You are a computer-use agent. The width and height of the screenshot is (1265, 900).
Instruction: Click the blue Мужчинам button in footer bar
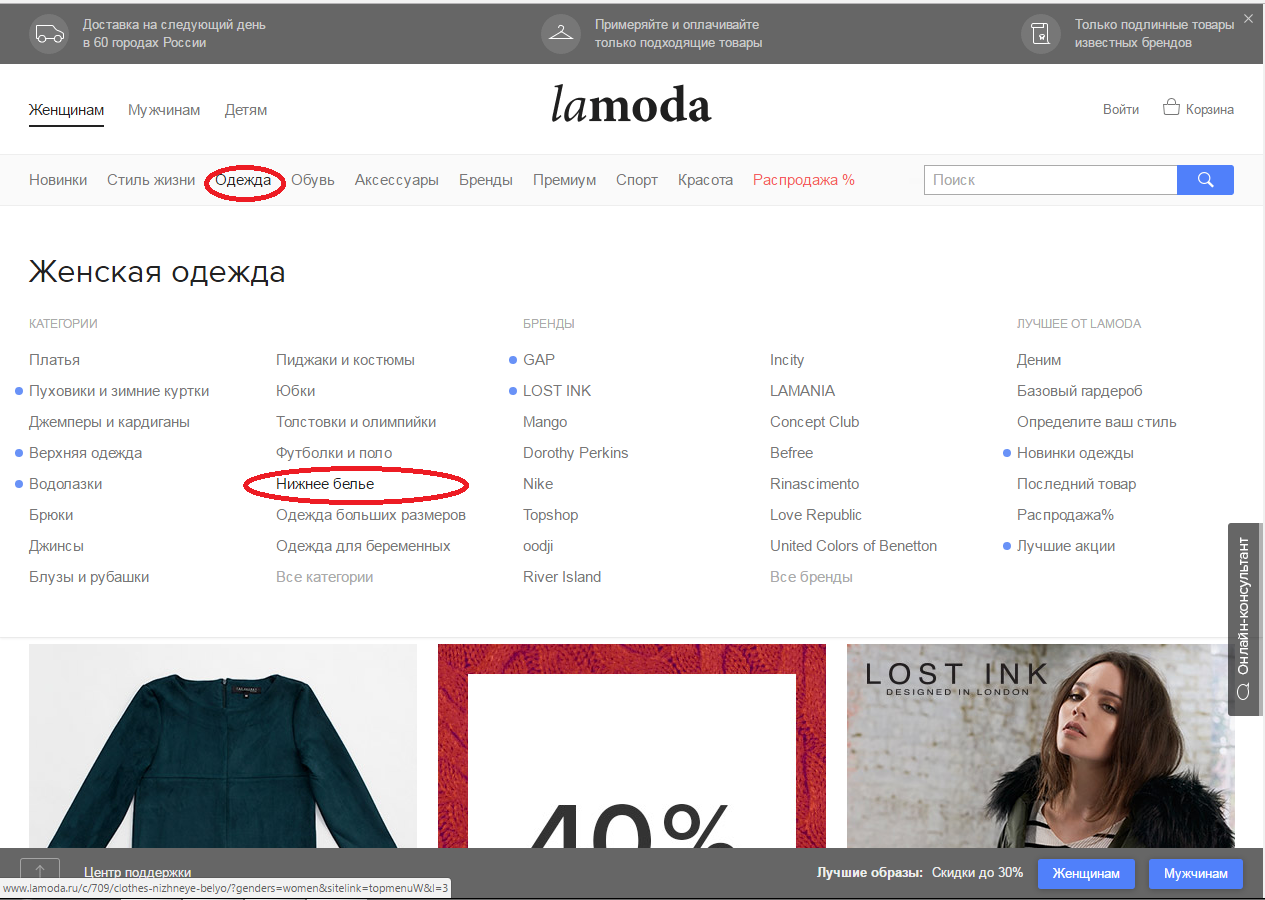pyautogui.click(x=1195, y=873)
